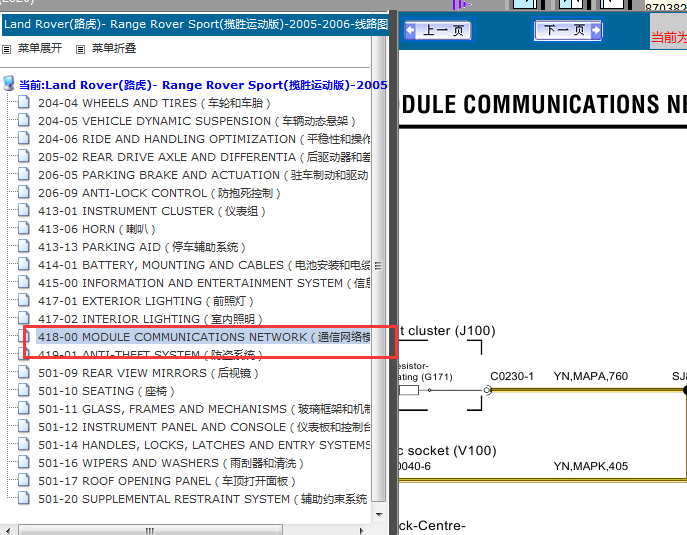The height and width of the screenshot is (535, 687).
Task: Open 501-14 HANDLES, LOCKS, LATCHES entry
Action: point(204,445)
